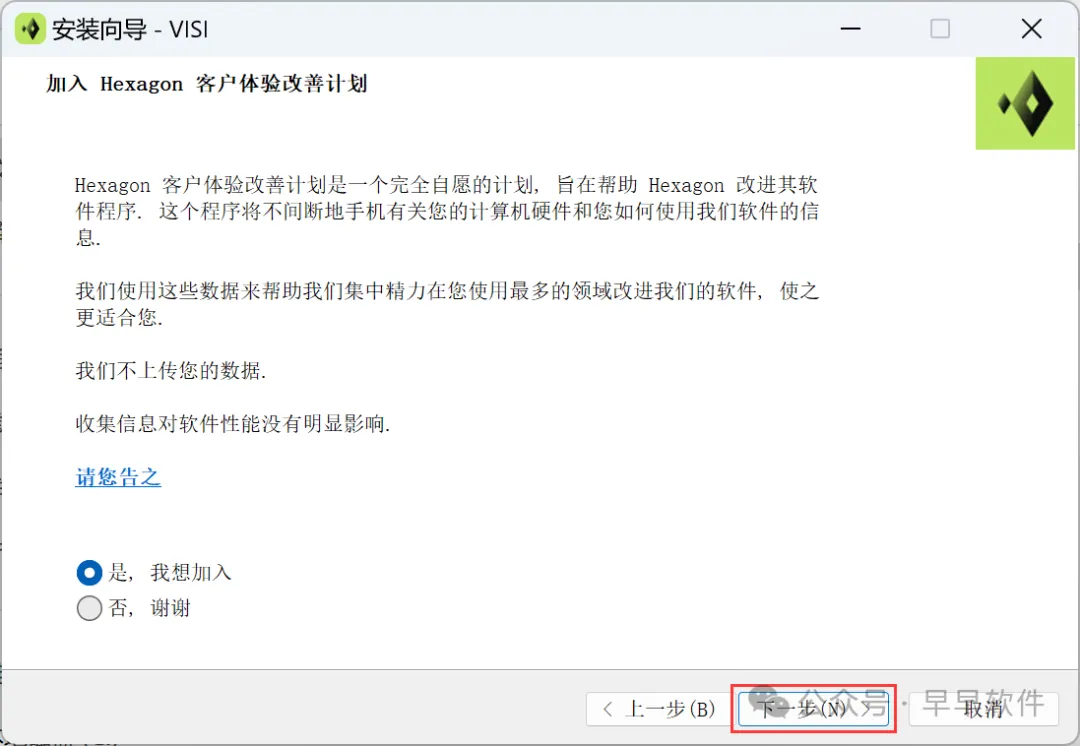Viewport: 1080px width, 746px height.
Task: Click the 谢谢 label beside second radio
Action: click(170, 608)
